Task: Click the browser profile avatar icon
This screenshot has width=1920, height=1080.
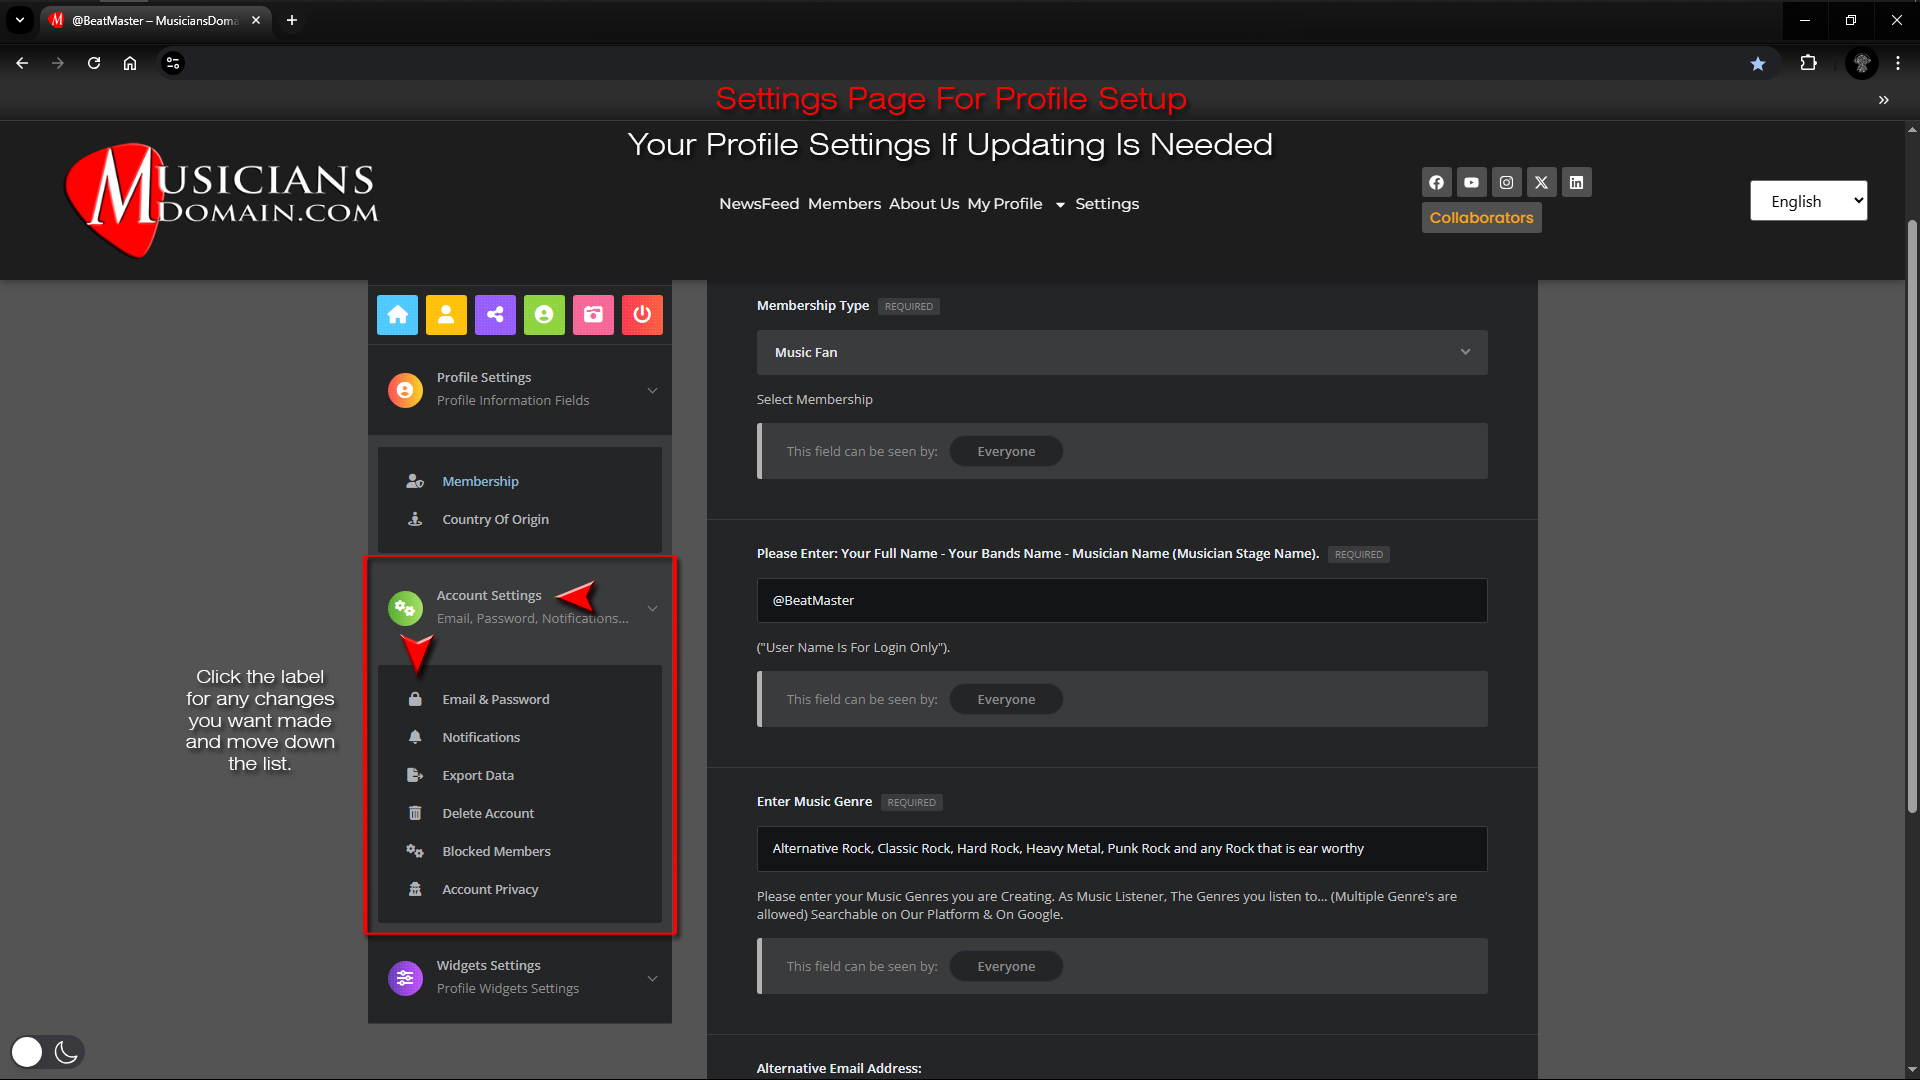Action: click(1862, 63)
